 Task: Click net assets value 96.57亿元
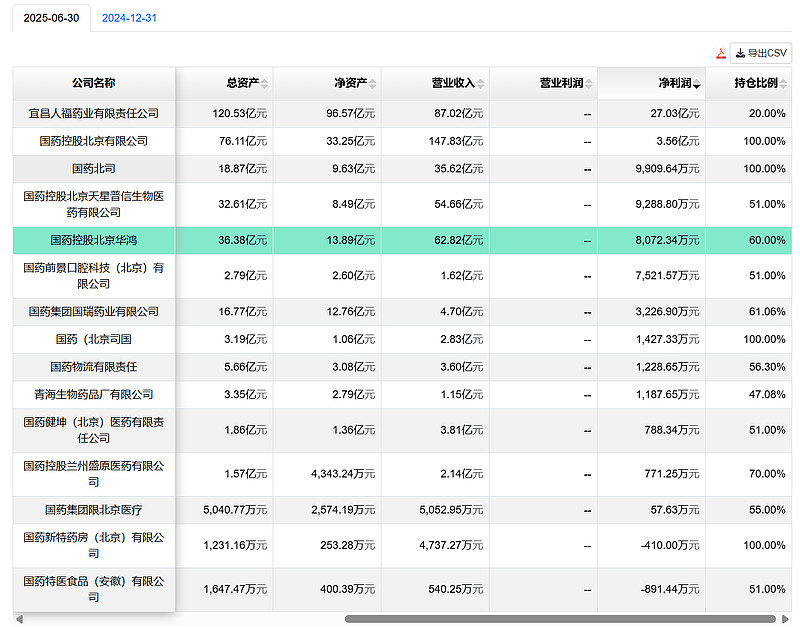click(x=351, y=113)
